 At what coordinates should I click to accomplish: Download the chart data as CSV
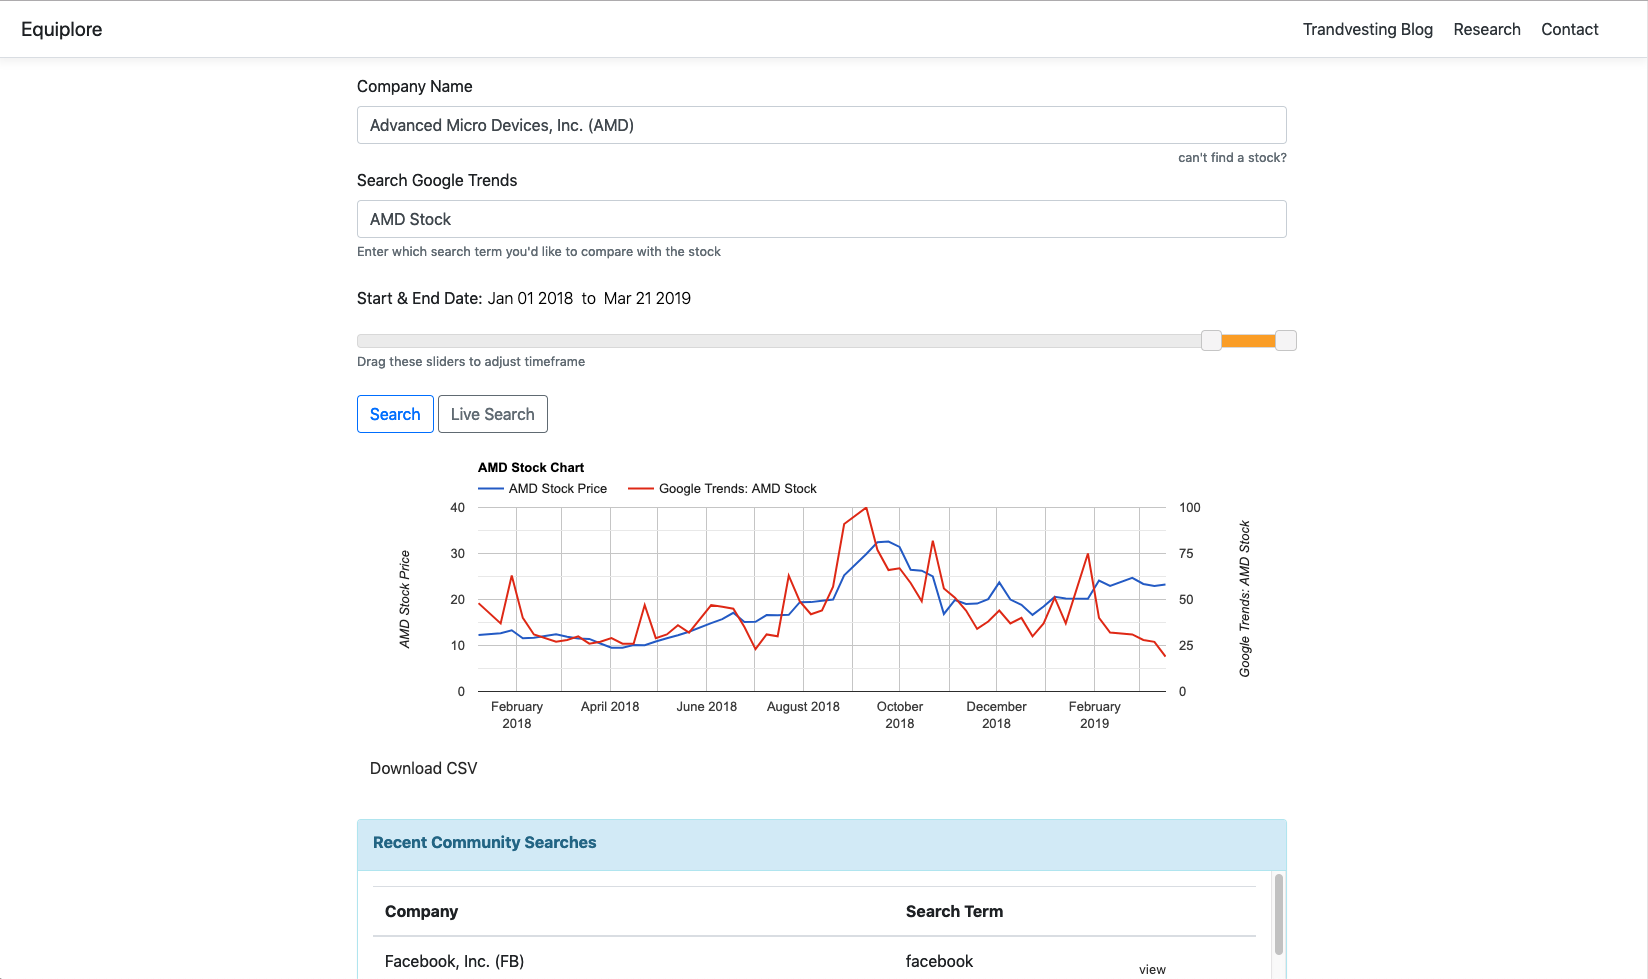(423, 768)
